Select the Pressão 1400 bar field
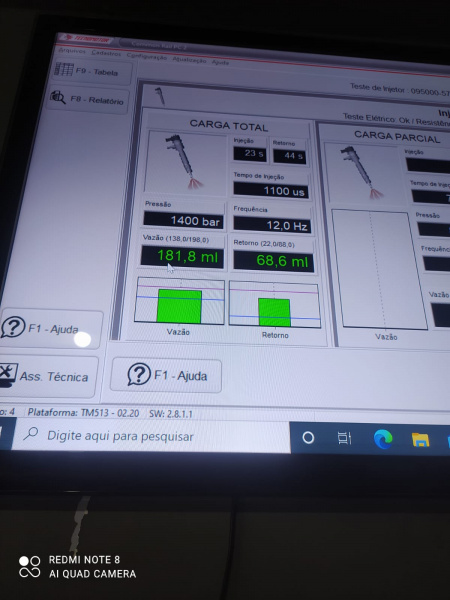This screenshot has height=600, width=450. tap(183, 220)
